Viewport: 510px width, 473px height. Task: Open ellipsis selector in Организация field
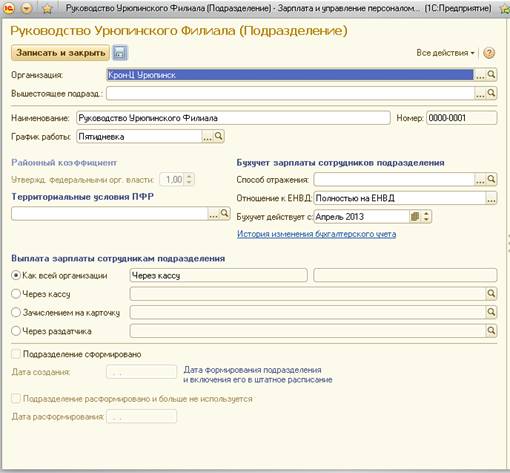(x=480, y=75)
